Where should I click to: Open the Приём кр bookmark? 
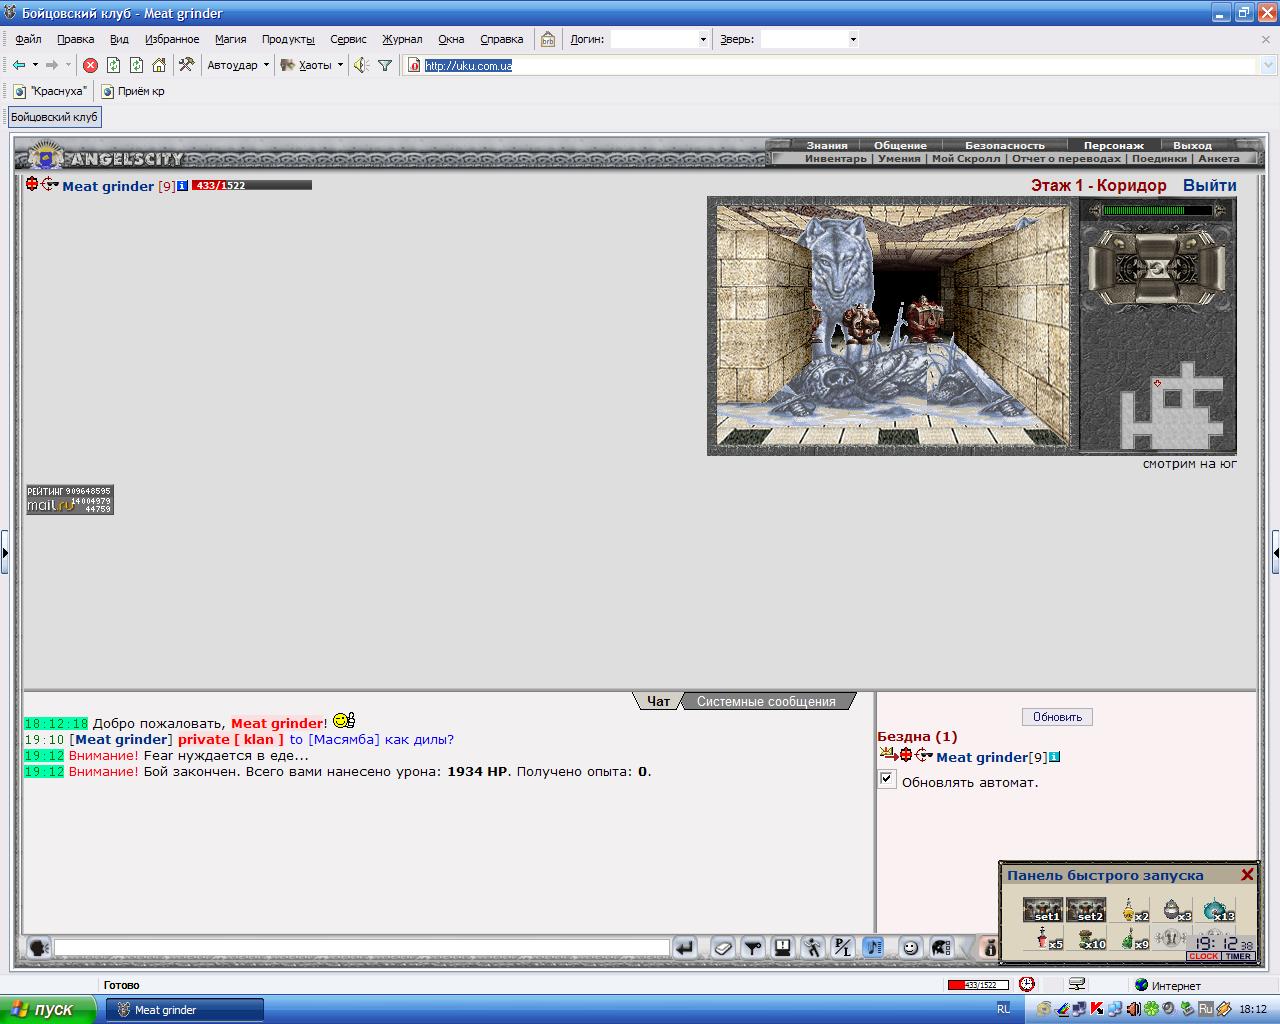(133, 91)
